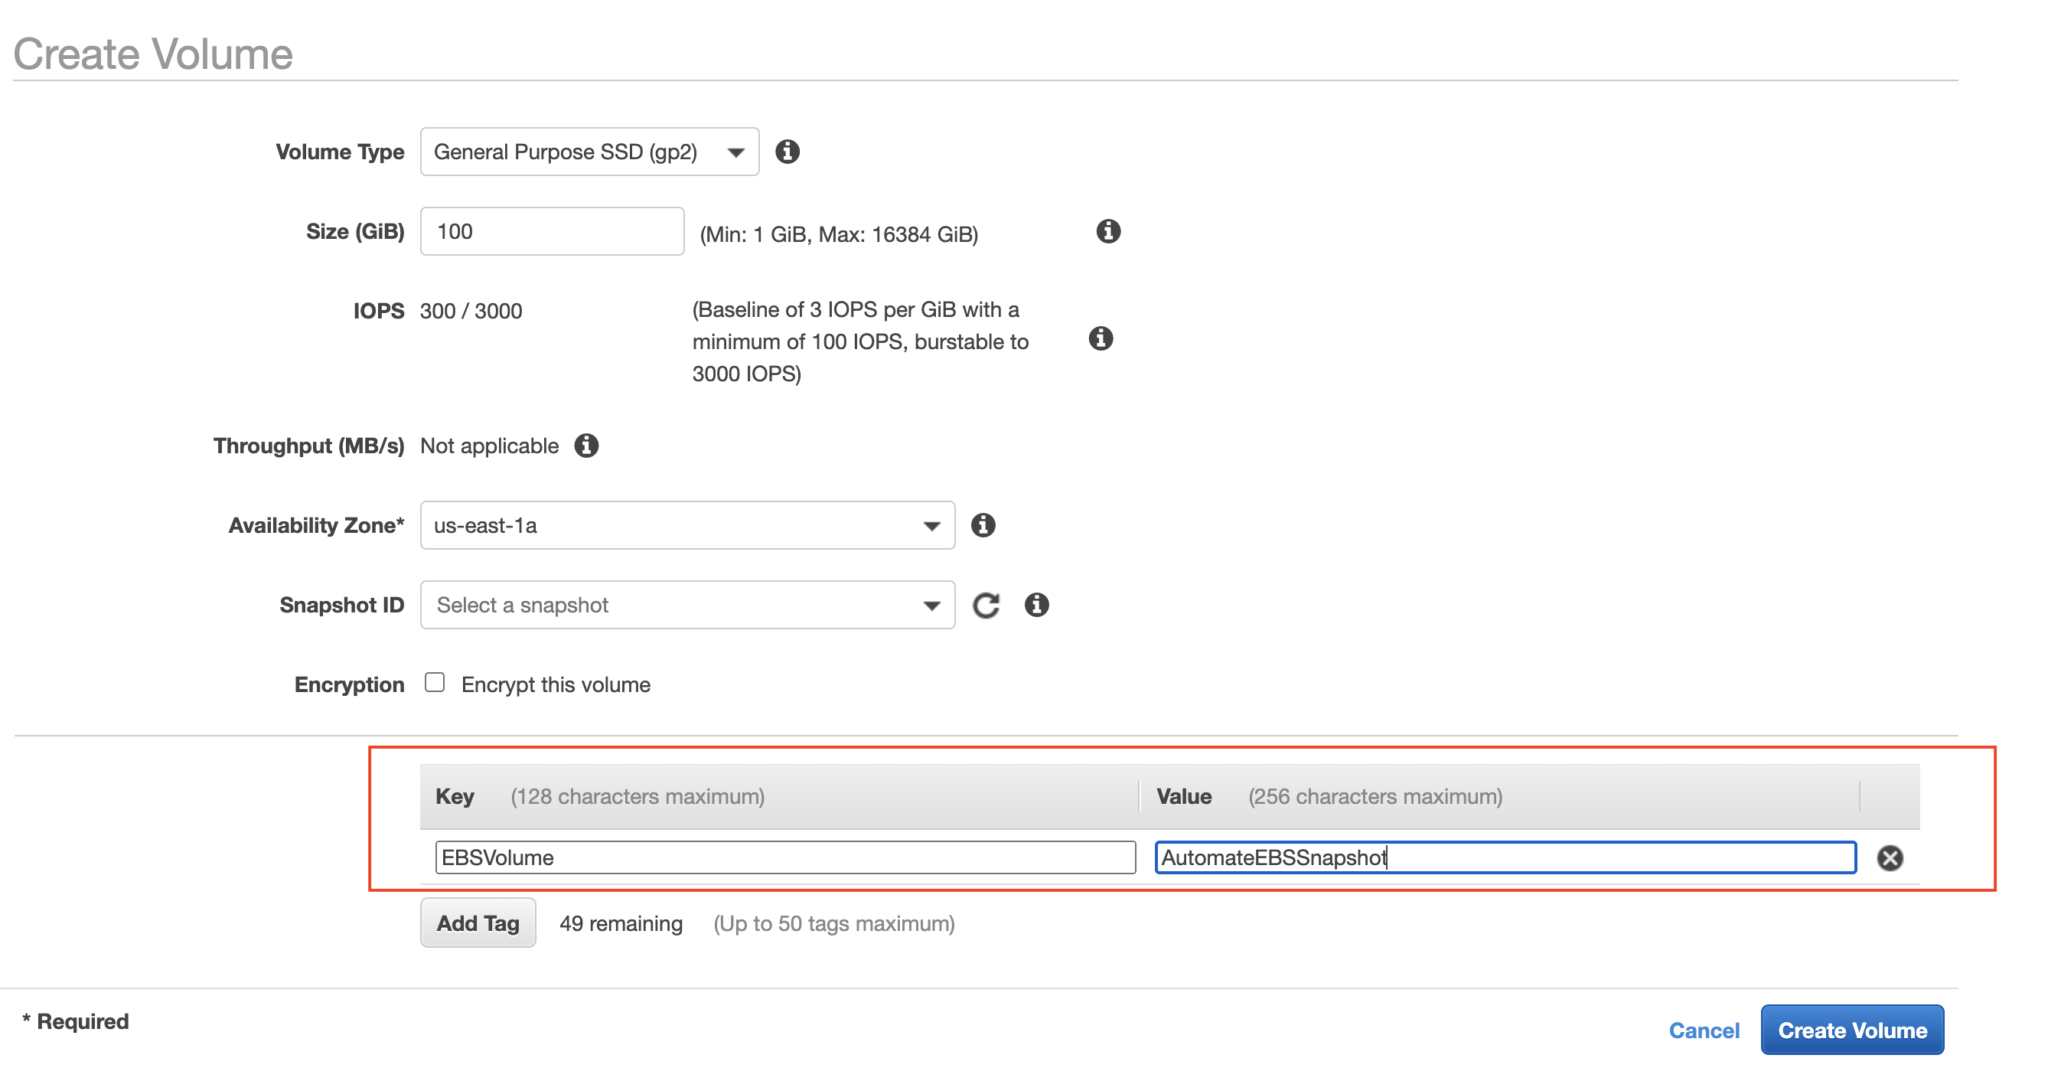Select the Size (GiB) input field
The image size is (2048, 1081).
click(551, 231)
